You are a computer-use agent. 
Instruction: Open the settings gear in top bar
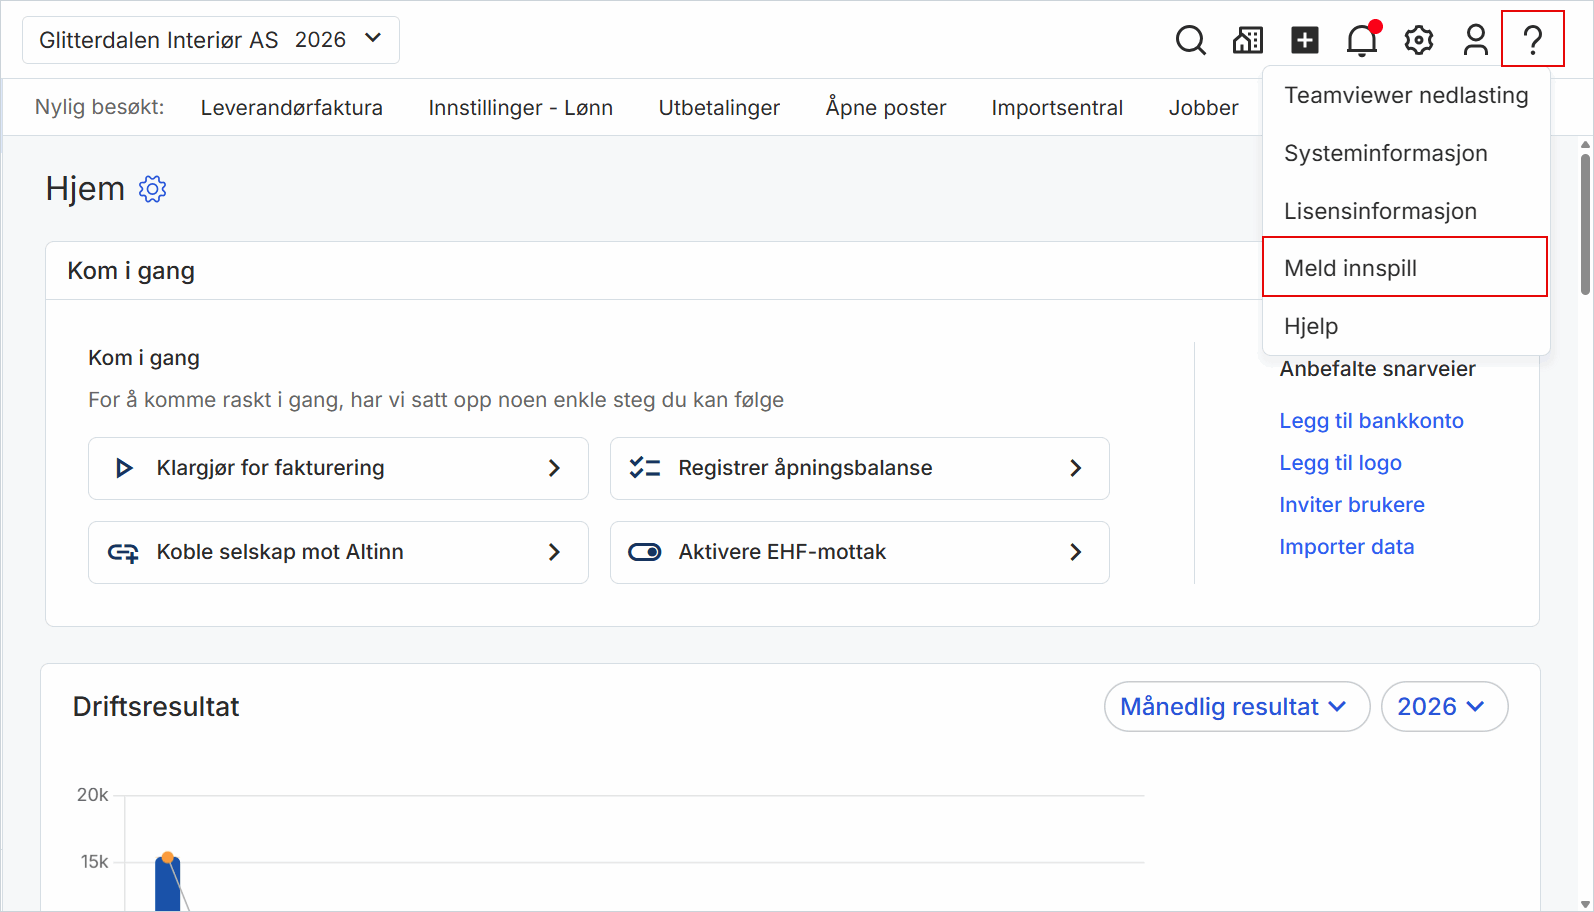pyautogui.click(x=1418, y=40)
